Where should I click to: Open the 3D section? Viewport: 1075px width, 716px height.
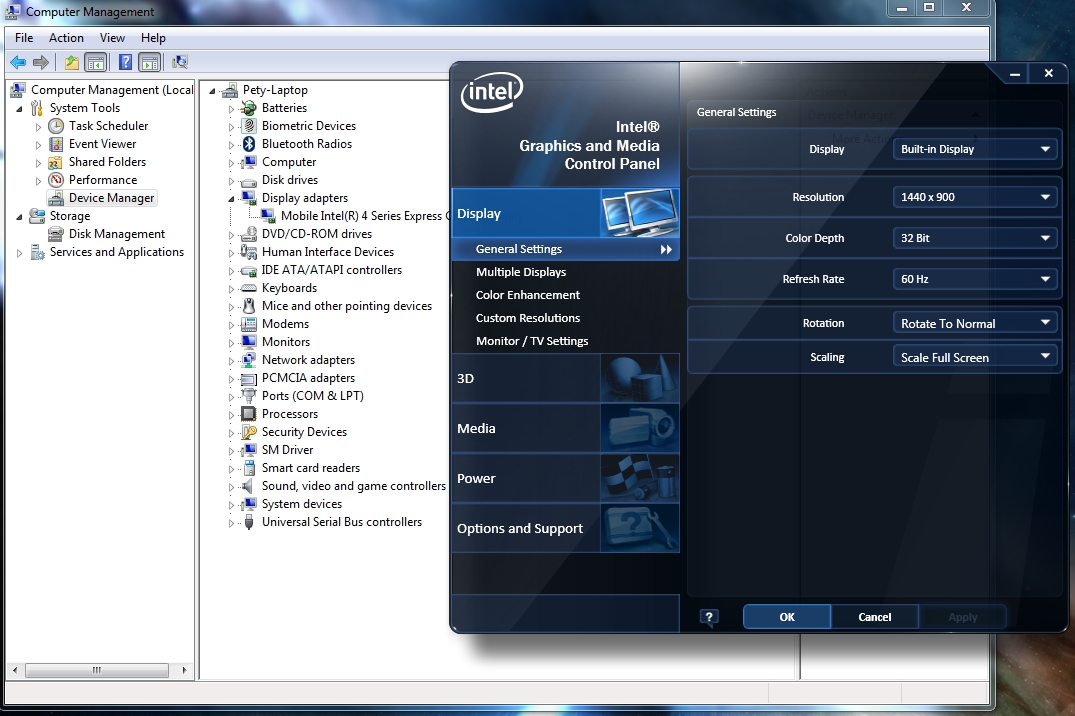[566, 378]
